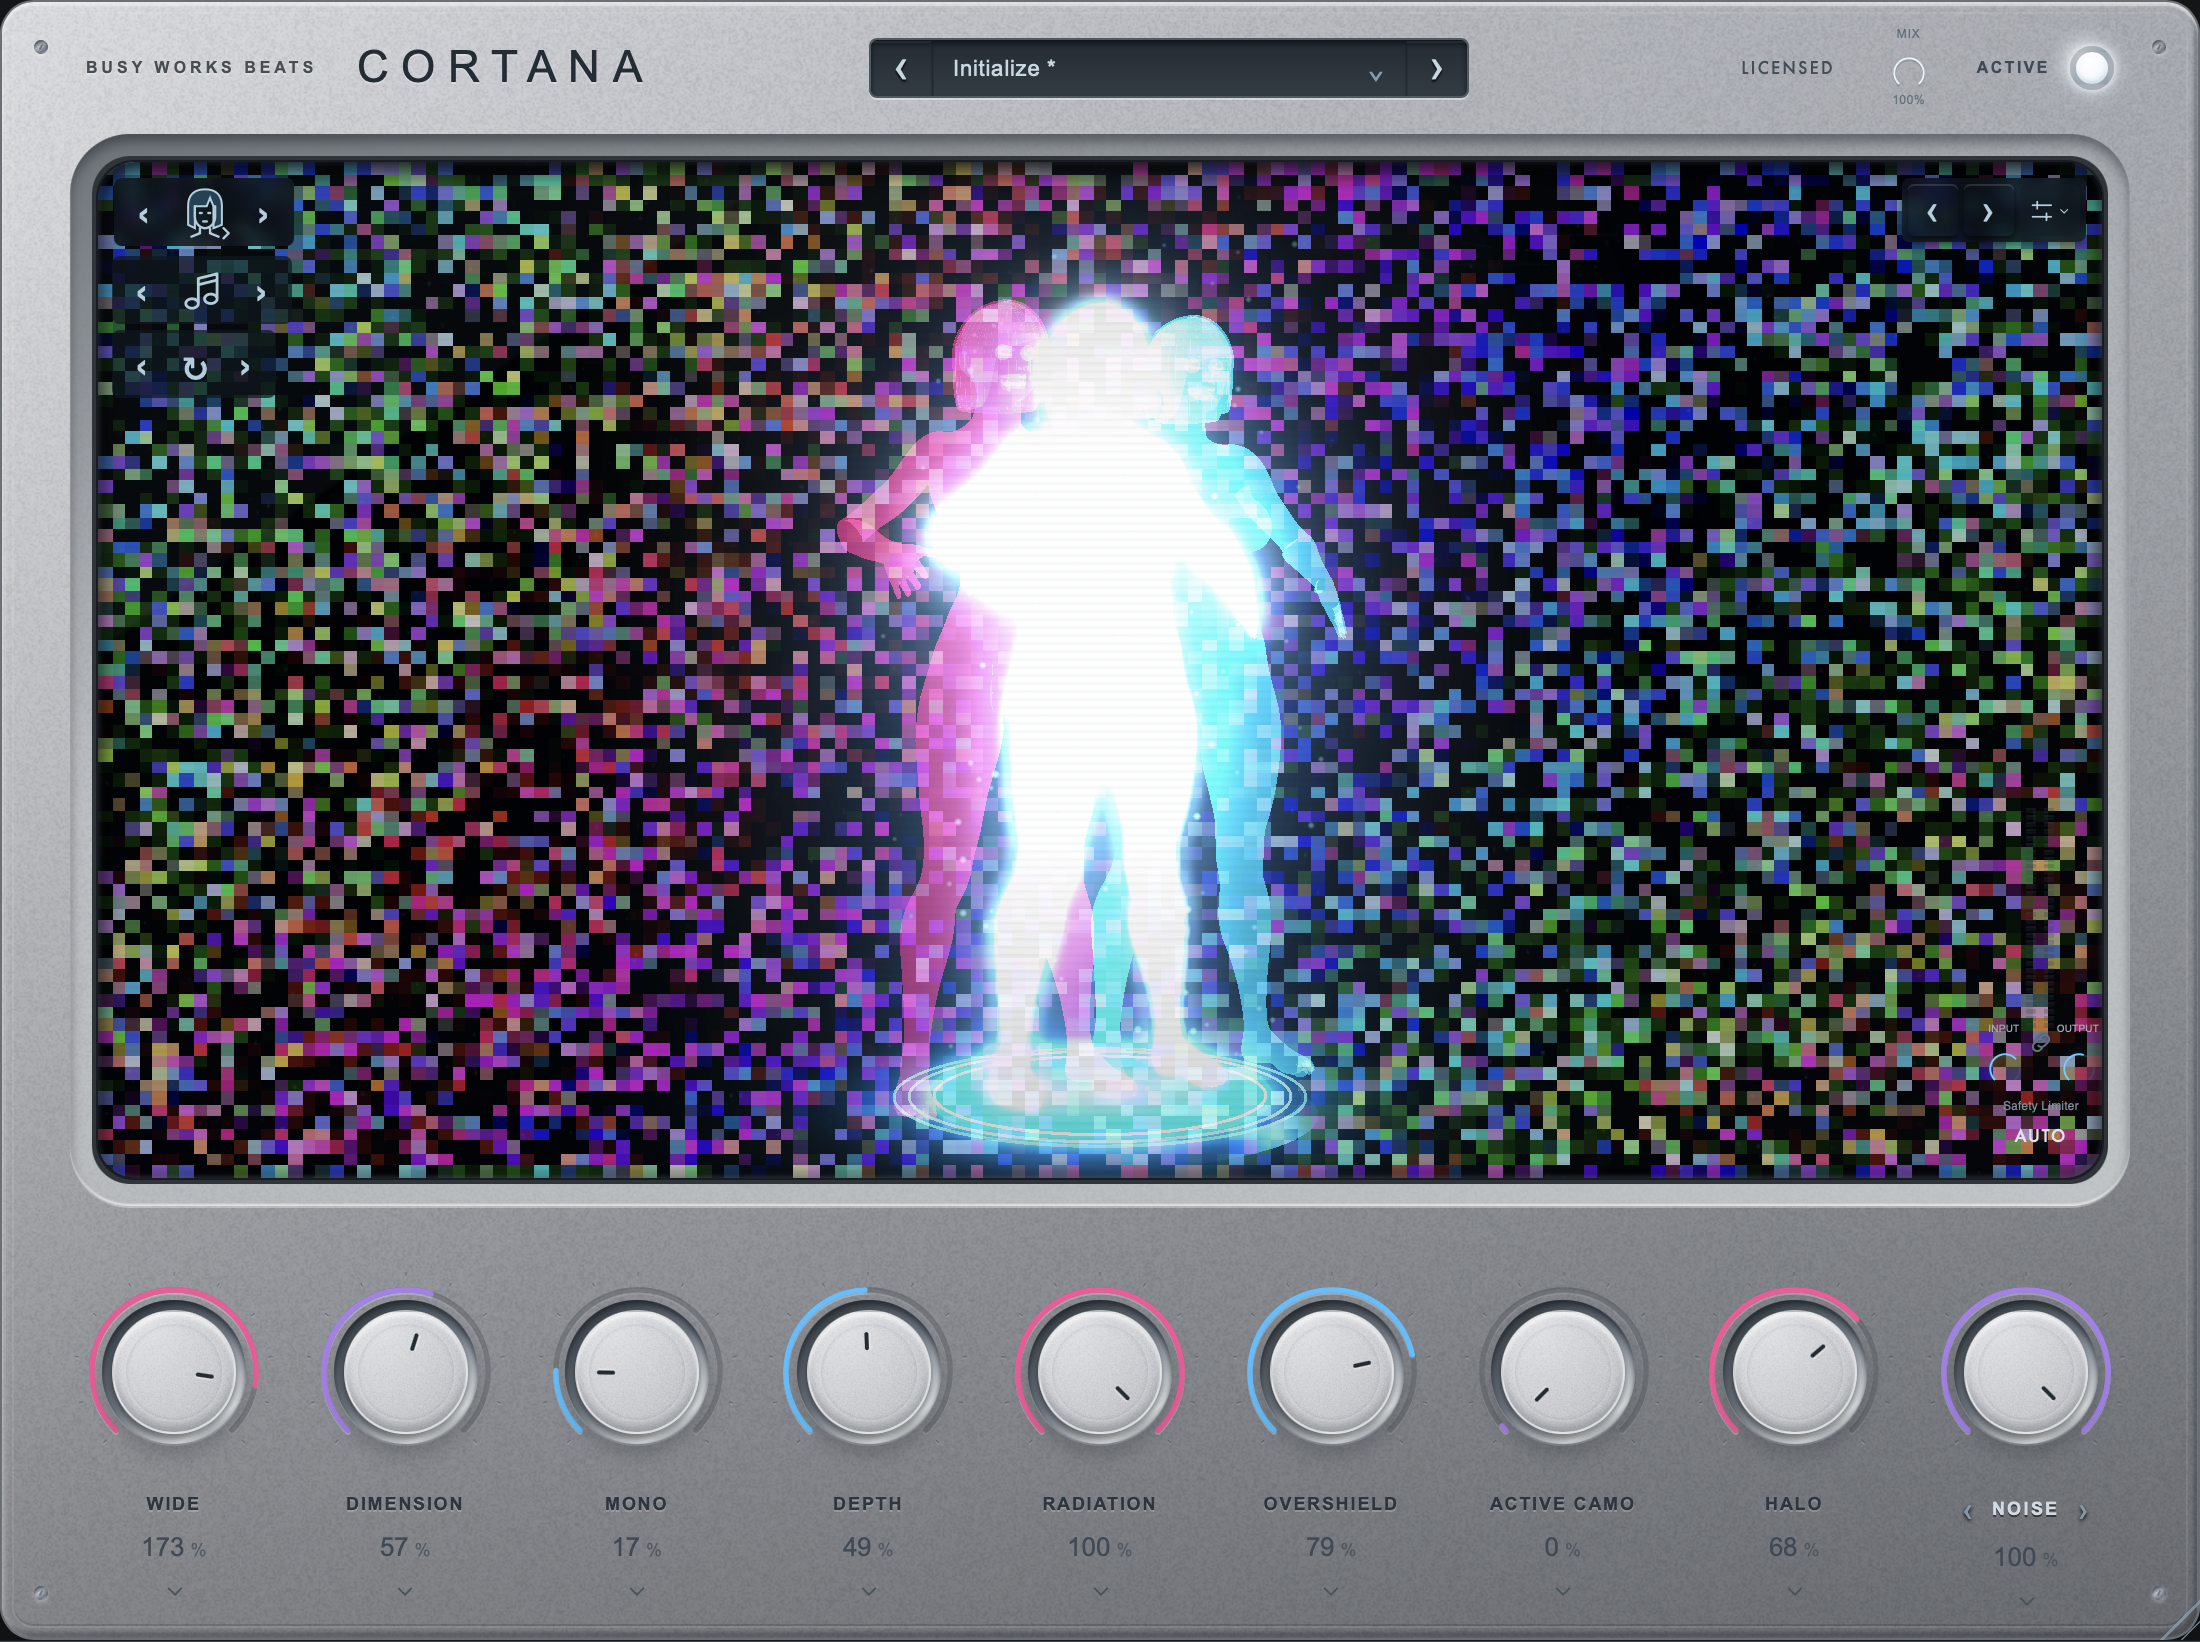Click right arrow beside the refresh icon
This screenshot has height=1642, width=2200.
click(245, 368)
